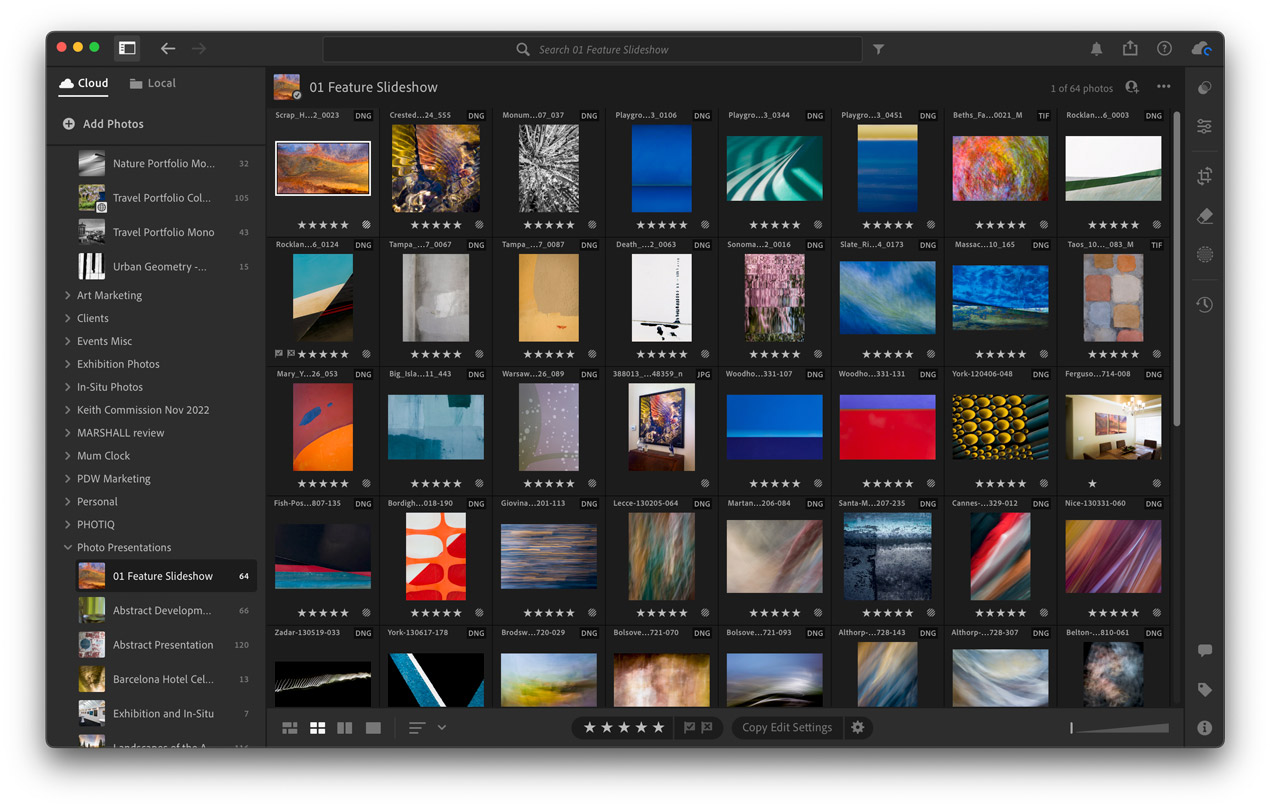Image resolution: width=1270 pixels, height=808 pixels.
Task: Switch to Square Grid view
Action: click(317, 728)
